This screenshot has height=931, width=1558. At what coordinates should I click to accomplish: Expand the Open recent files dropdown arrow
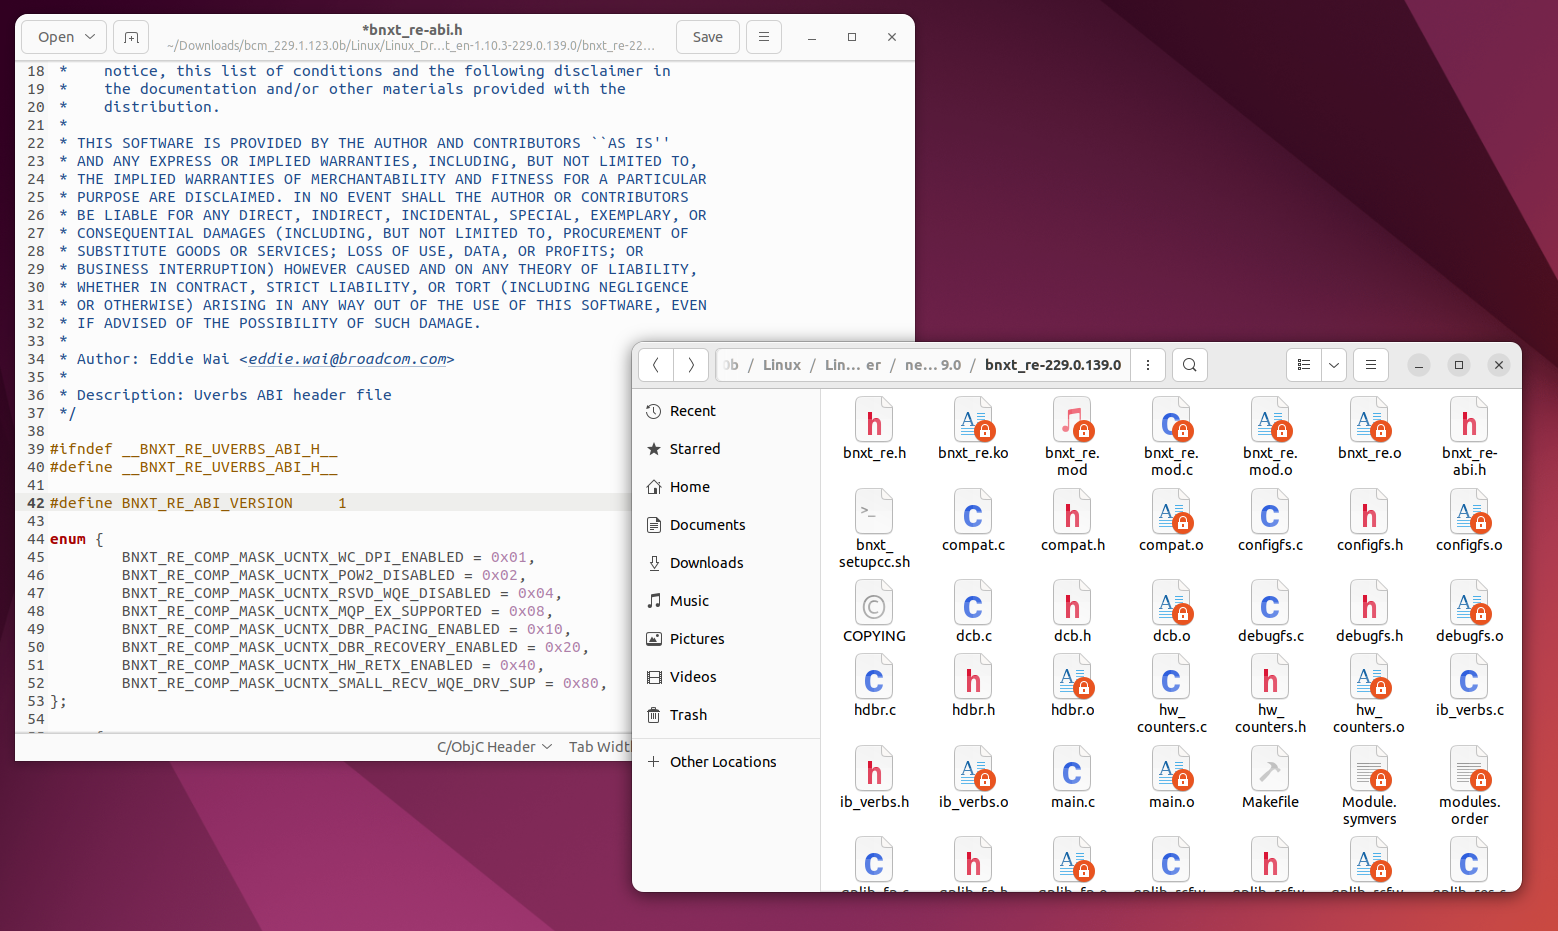point(89,37)
